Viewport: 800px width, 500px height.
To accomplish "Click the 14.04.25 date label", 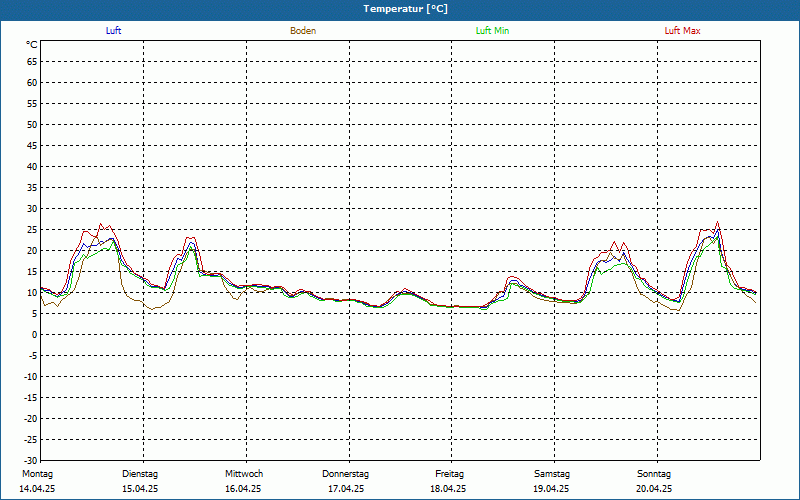I will [37, 489].
